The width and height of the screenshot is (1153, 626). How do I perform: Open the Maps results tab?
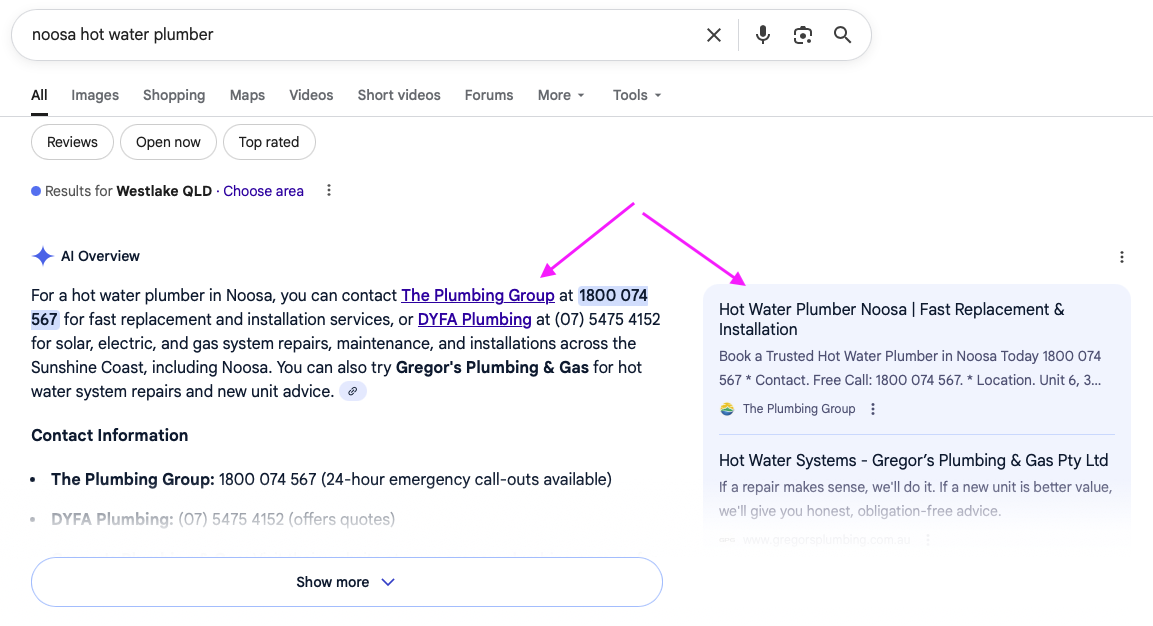[246, 95]
